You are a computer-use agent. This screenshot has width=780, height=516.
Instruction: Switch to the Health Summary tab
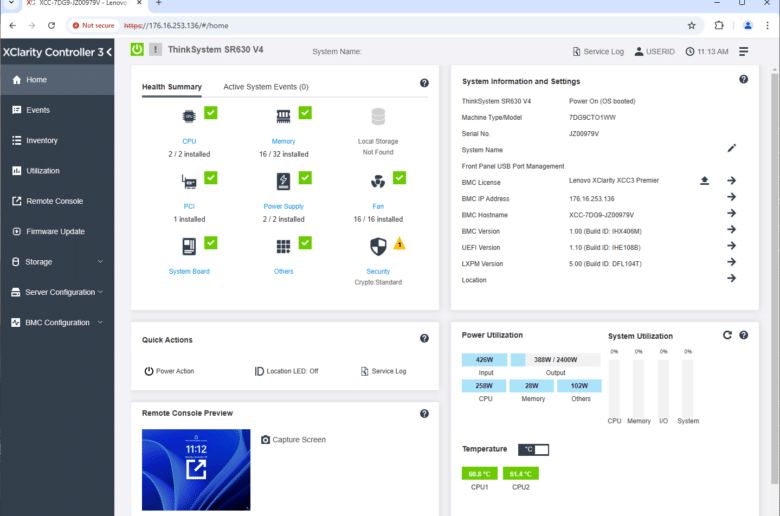[172, 87]
